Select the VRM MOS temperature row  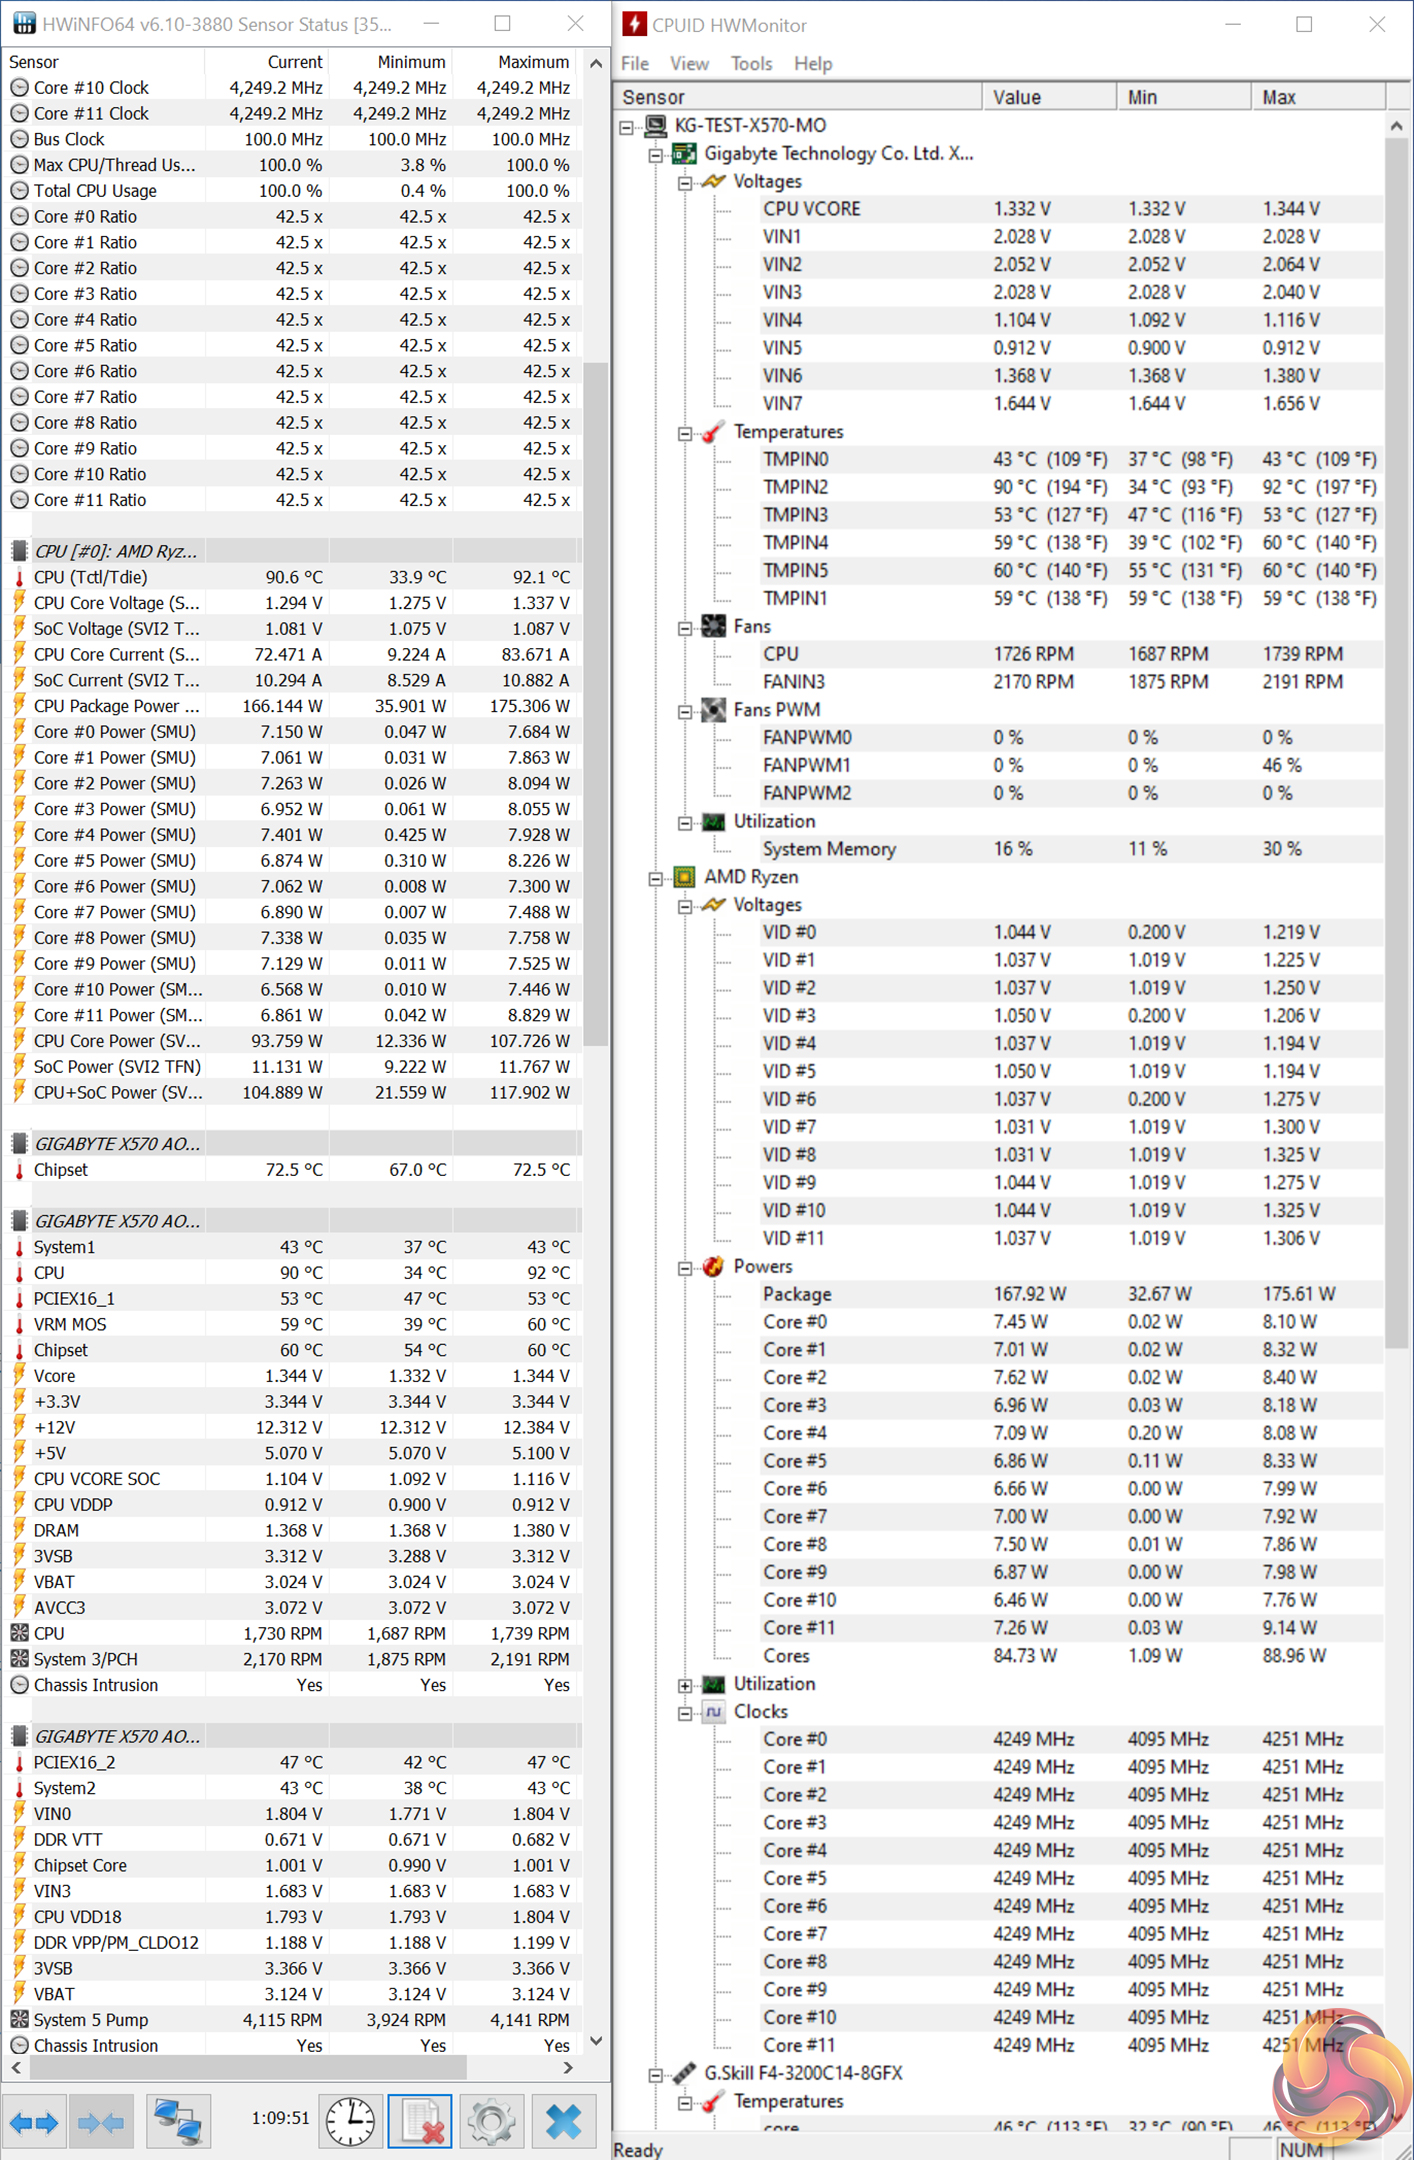click(292, 1324)
